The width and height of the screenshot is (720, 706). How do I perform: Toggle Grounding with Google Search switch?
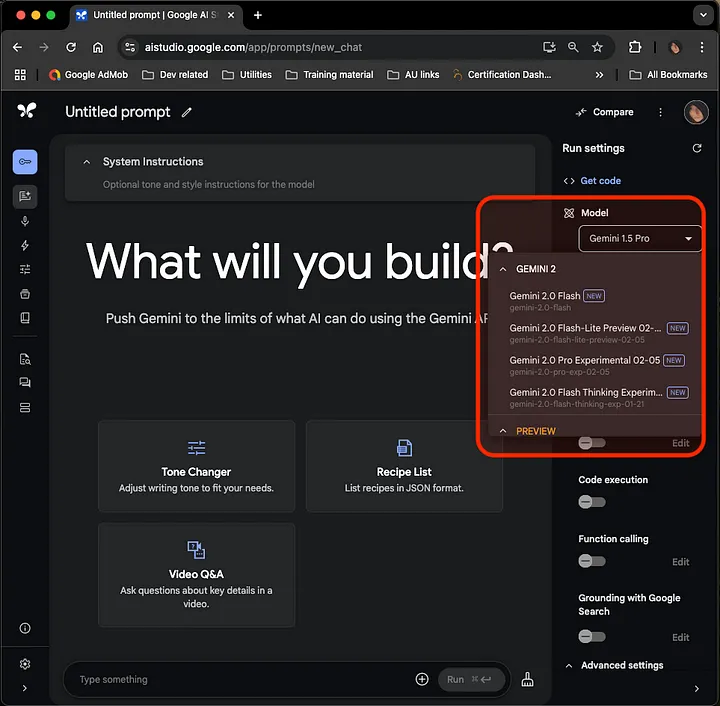592,636
